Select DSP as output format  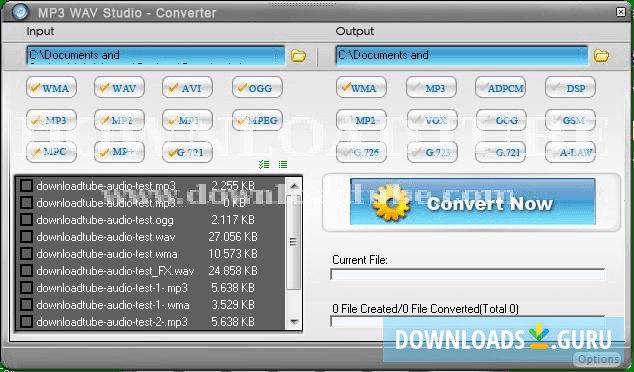click(571, 87)
